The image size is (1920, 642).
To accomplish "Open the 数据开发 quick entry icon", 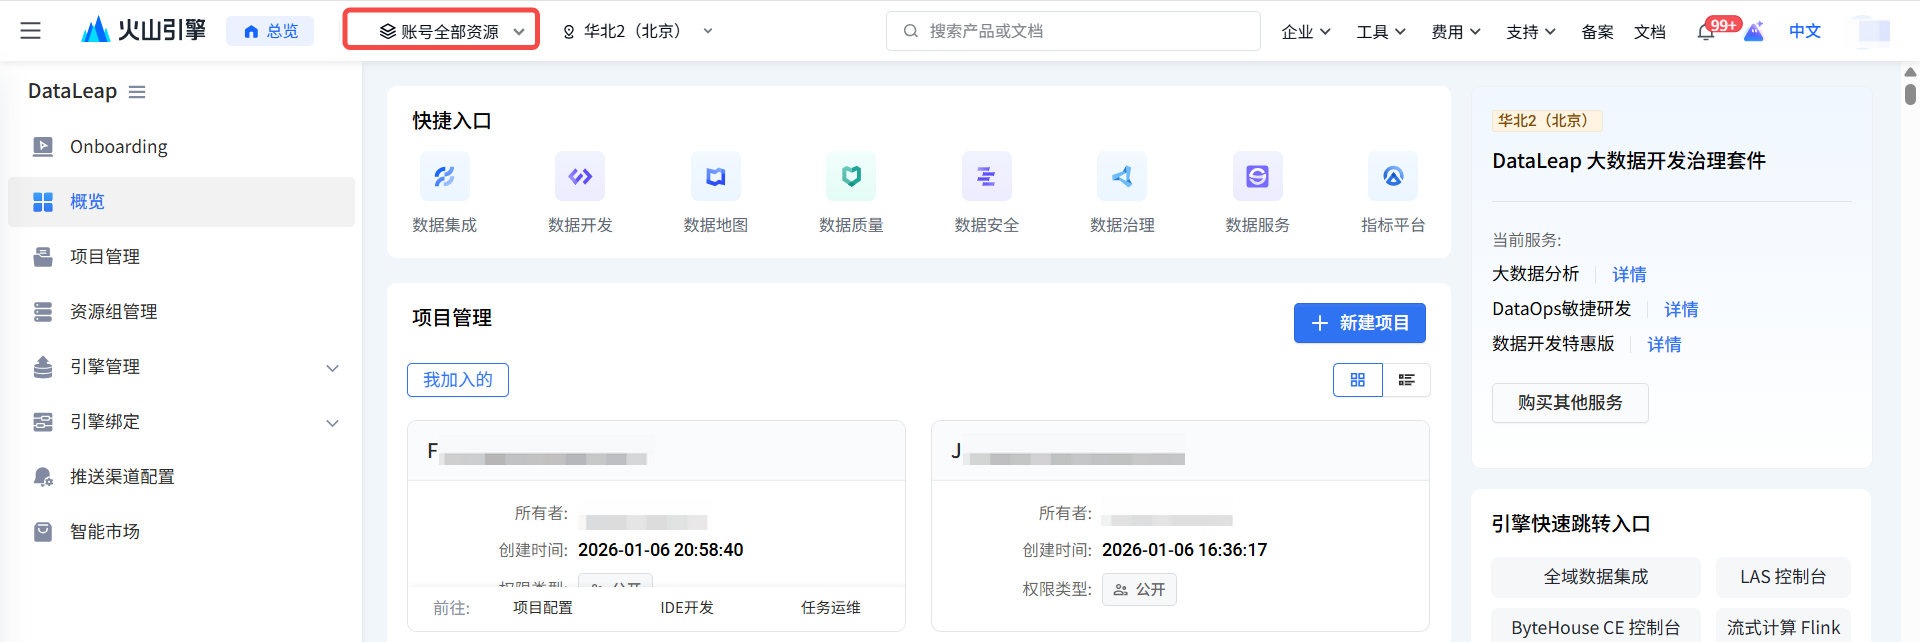I will (580, 177).
